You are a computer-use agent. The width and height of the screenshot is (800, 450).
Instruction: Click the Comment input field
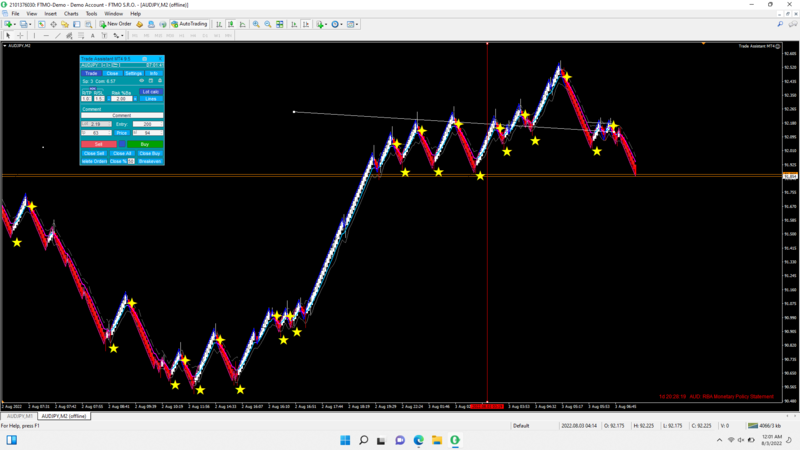coord(122,116)
